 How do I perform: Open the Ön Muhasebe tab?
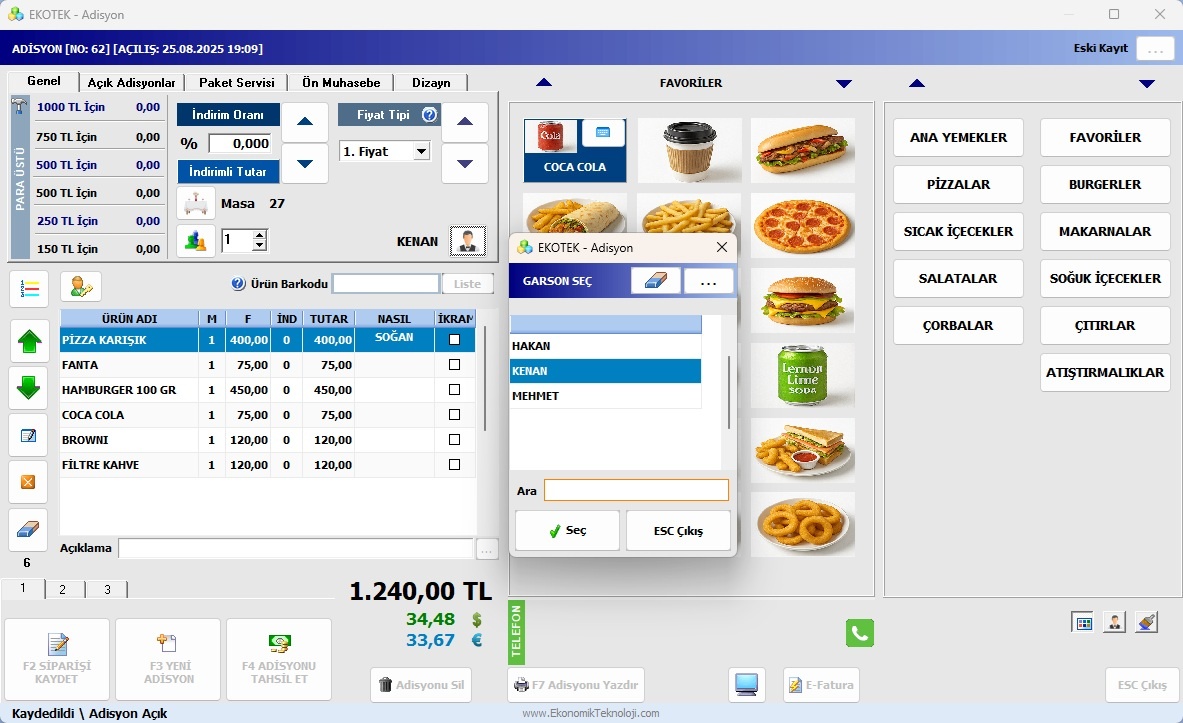[341, 82]
